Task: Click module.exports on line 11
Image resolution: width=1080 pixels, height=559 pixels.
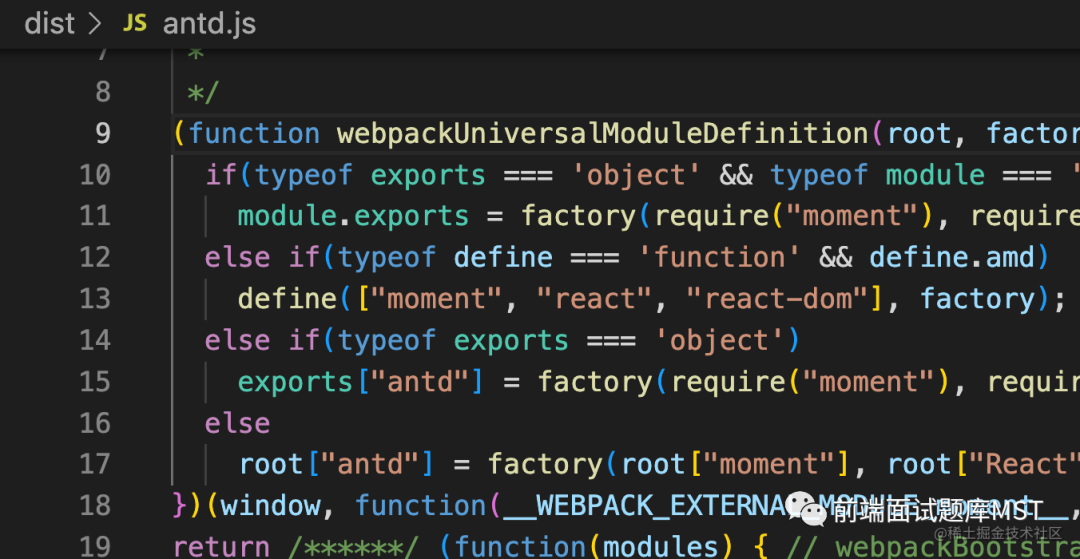Action: 353,215
